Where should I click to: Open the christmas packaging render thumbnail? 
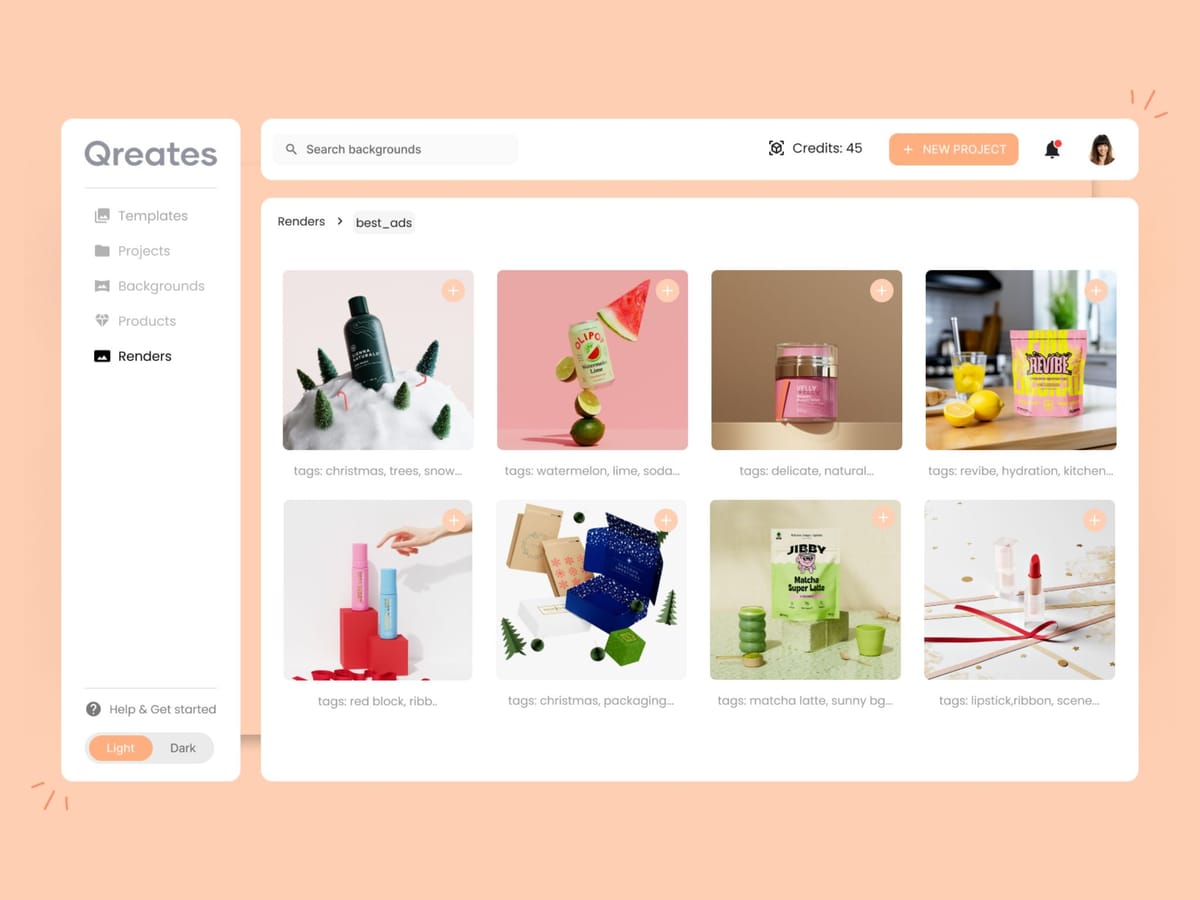[591, 590]
